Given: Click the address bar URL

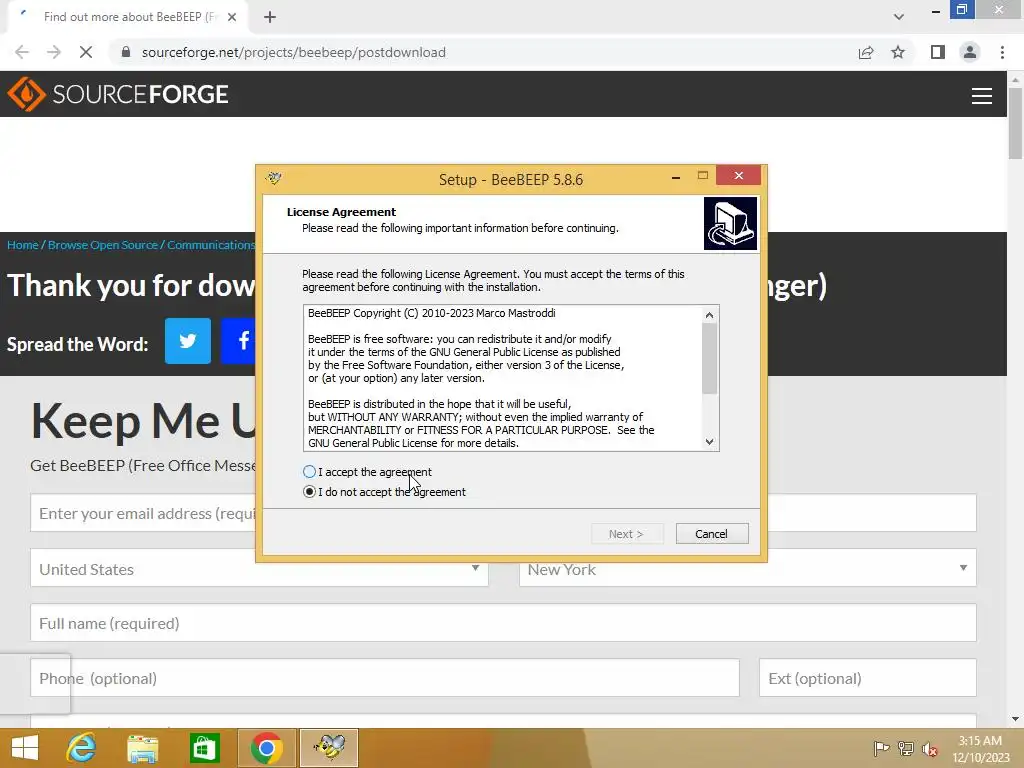Looking at the screenshot, I should 294,52.
